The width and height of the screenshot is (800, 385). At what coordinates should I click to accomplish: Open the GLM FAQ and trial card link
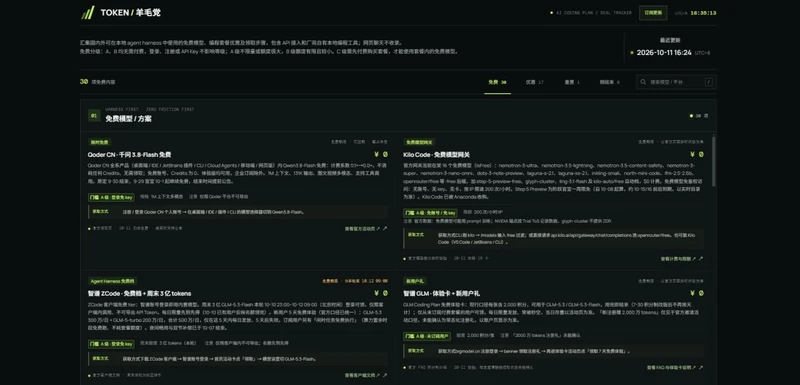click(671, 367)
